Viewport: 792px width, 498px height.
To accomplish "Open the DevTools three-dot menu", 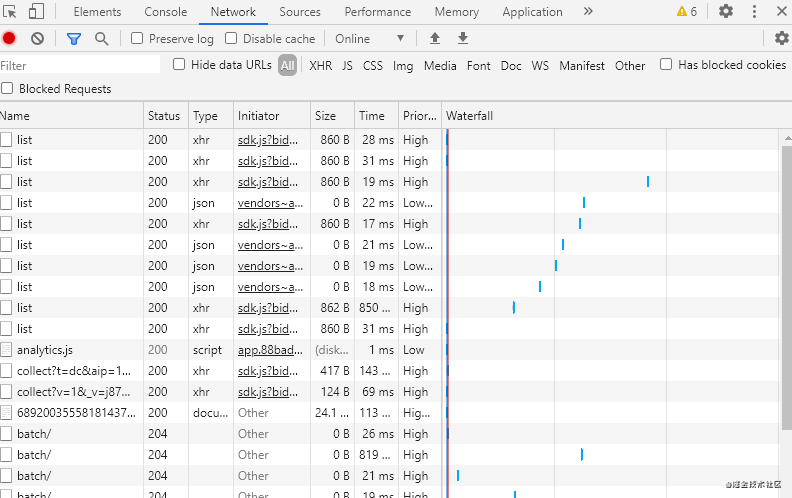I will (x=754, y=11).
